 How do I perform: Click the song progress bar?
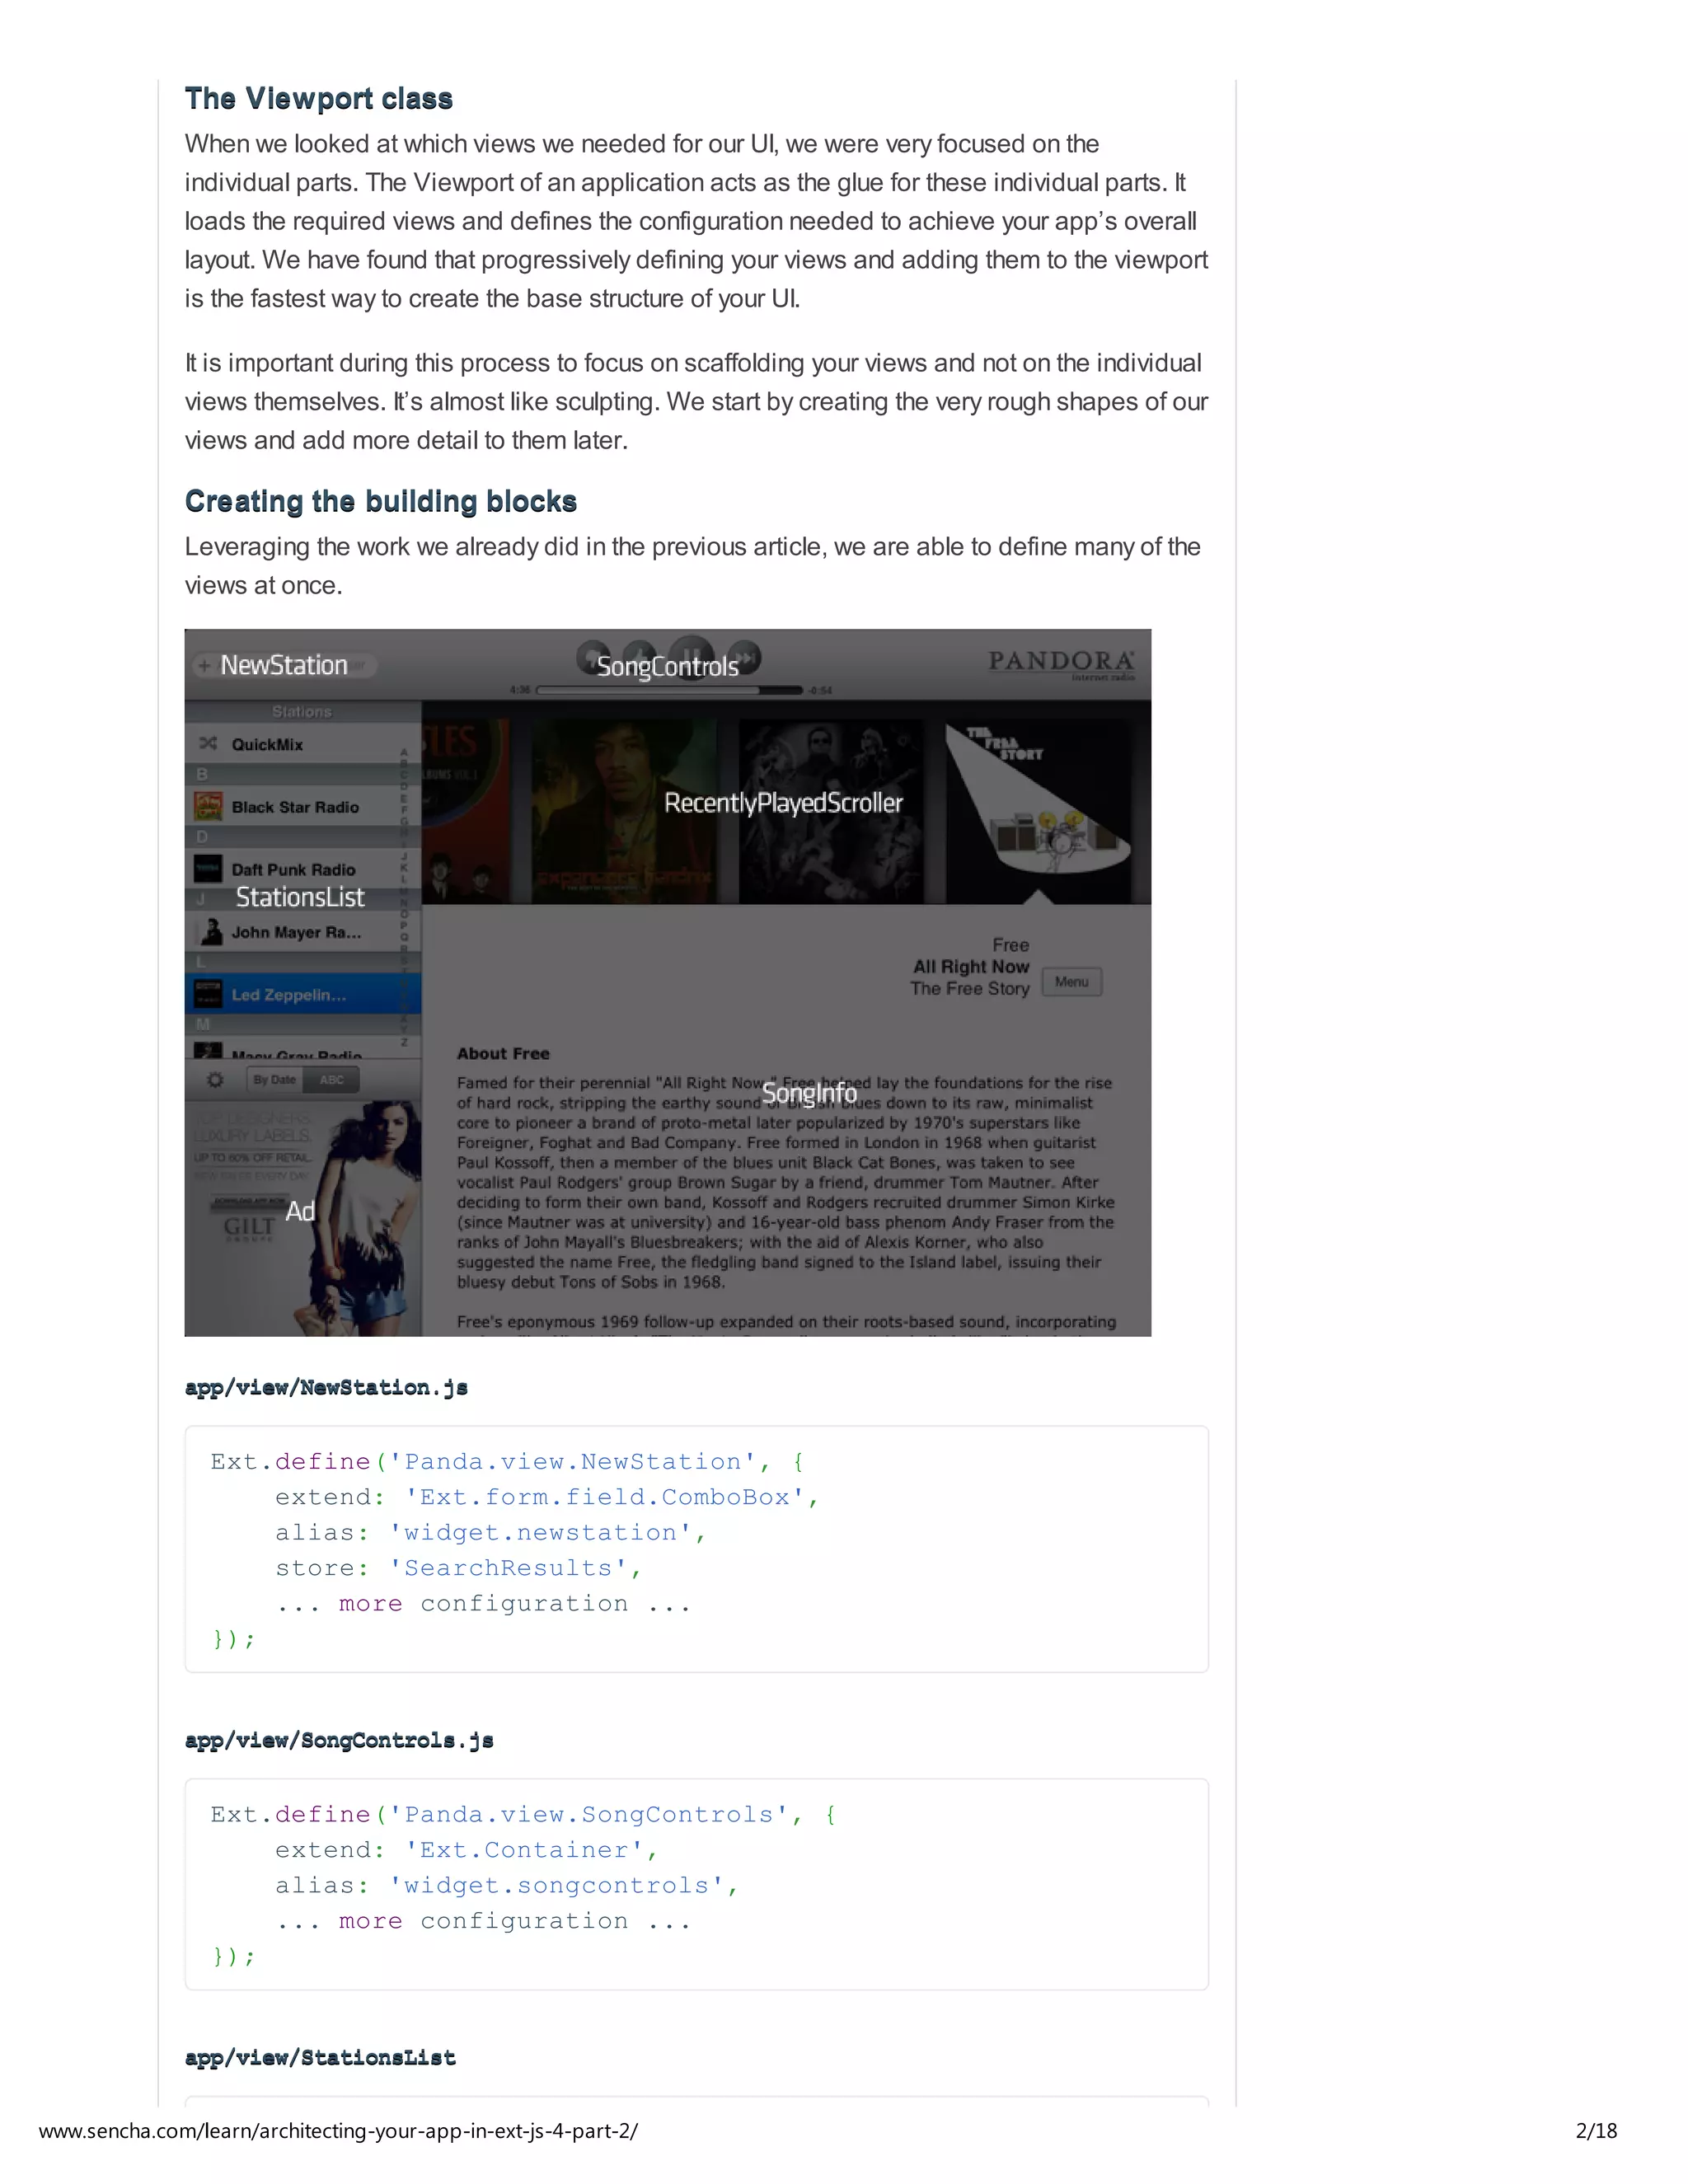(x=669, y=690)
